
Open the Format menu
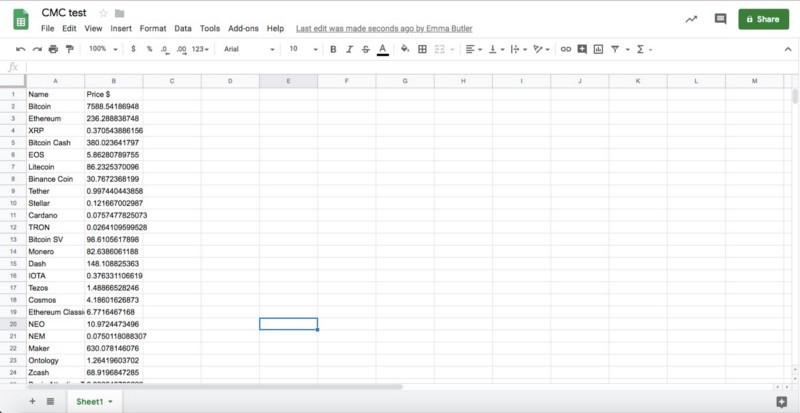pyautogui.click(x=153, y=29)
